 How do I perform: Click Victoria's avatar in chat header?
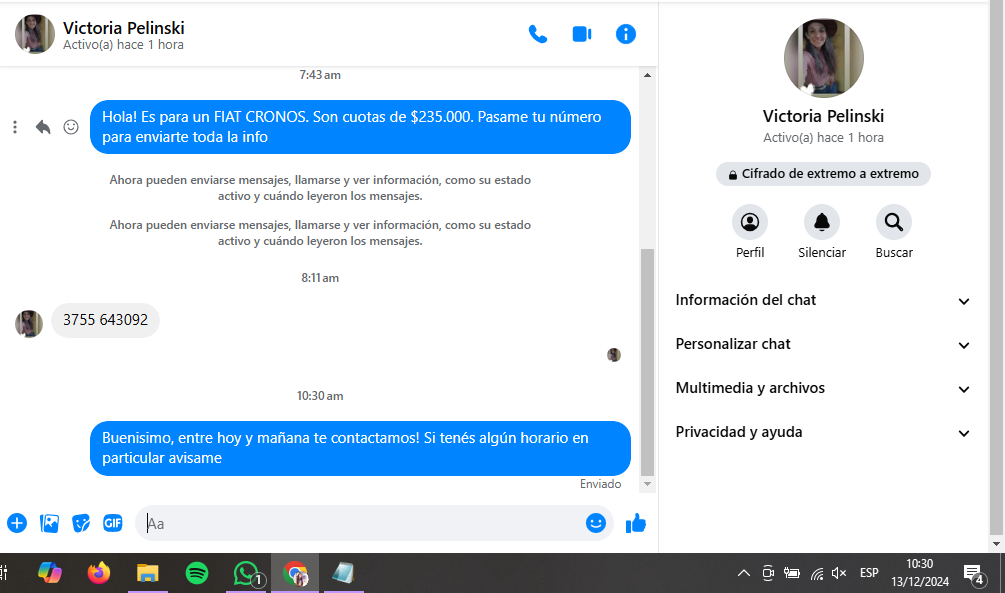[35, 34]
